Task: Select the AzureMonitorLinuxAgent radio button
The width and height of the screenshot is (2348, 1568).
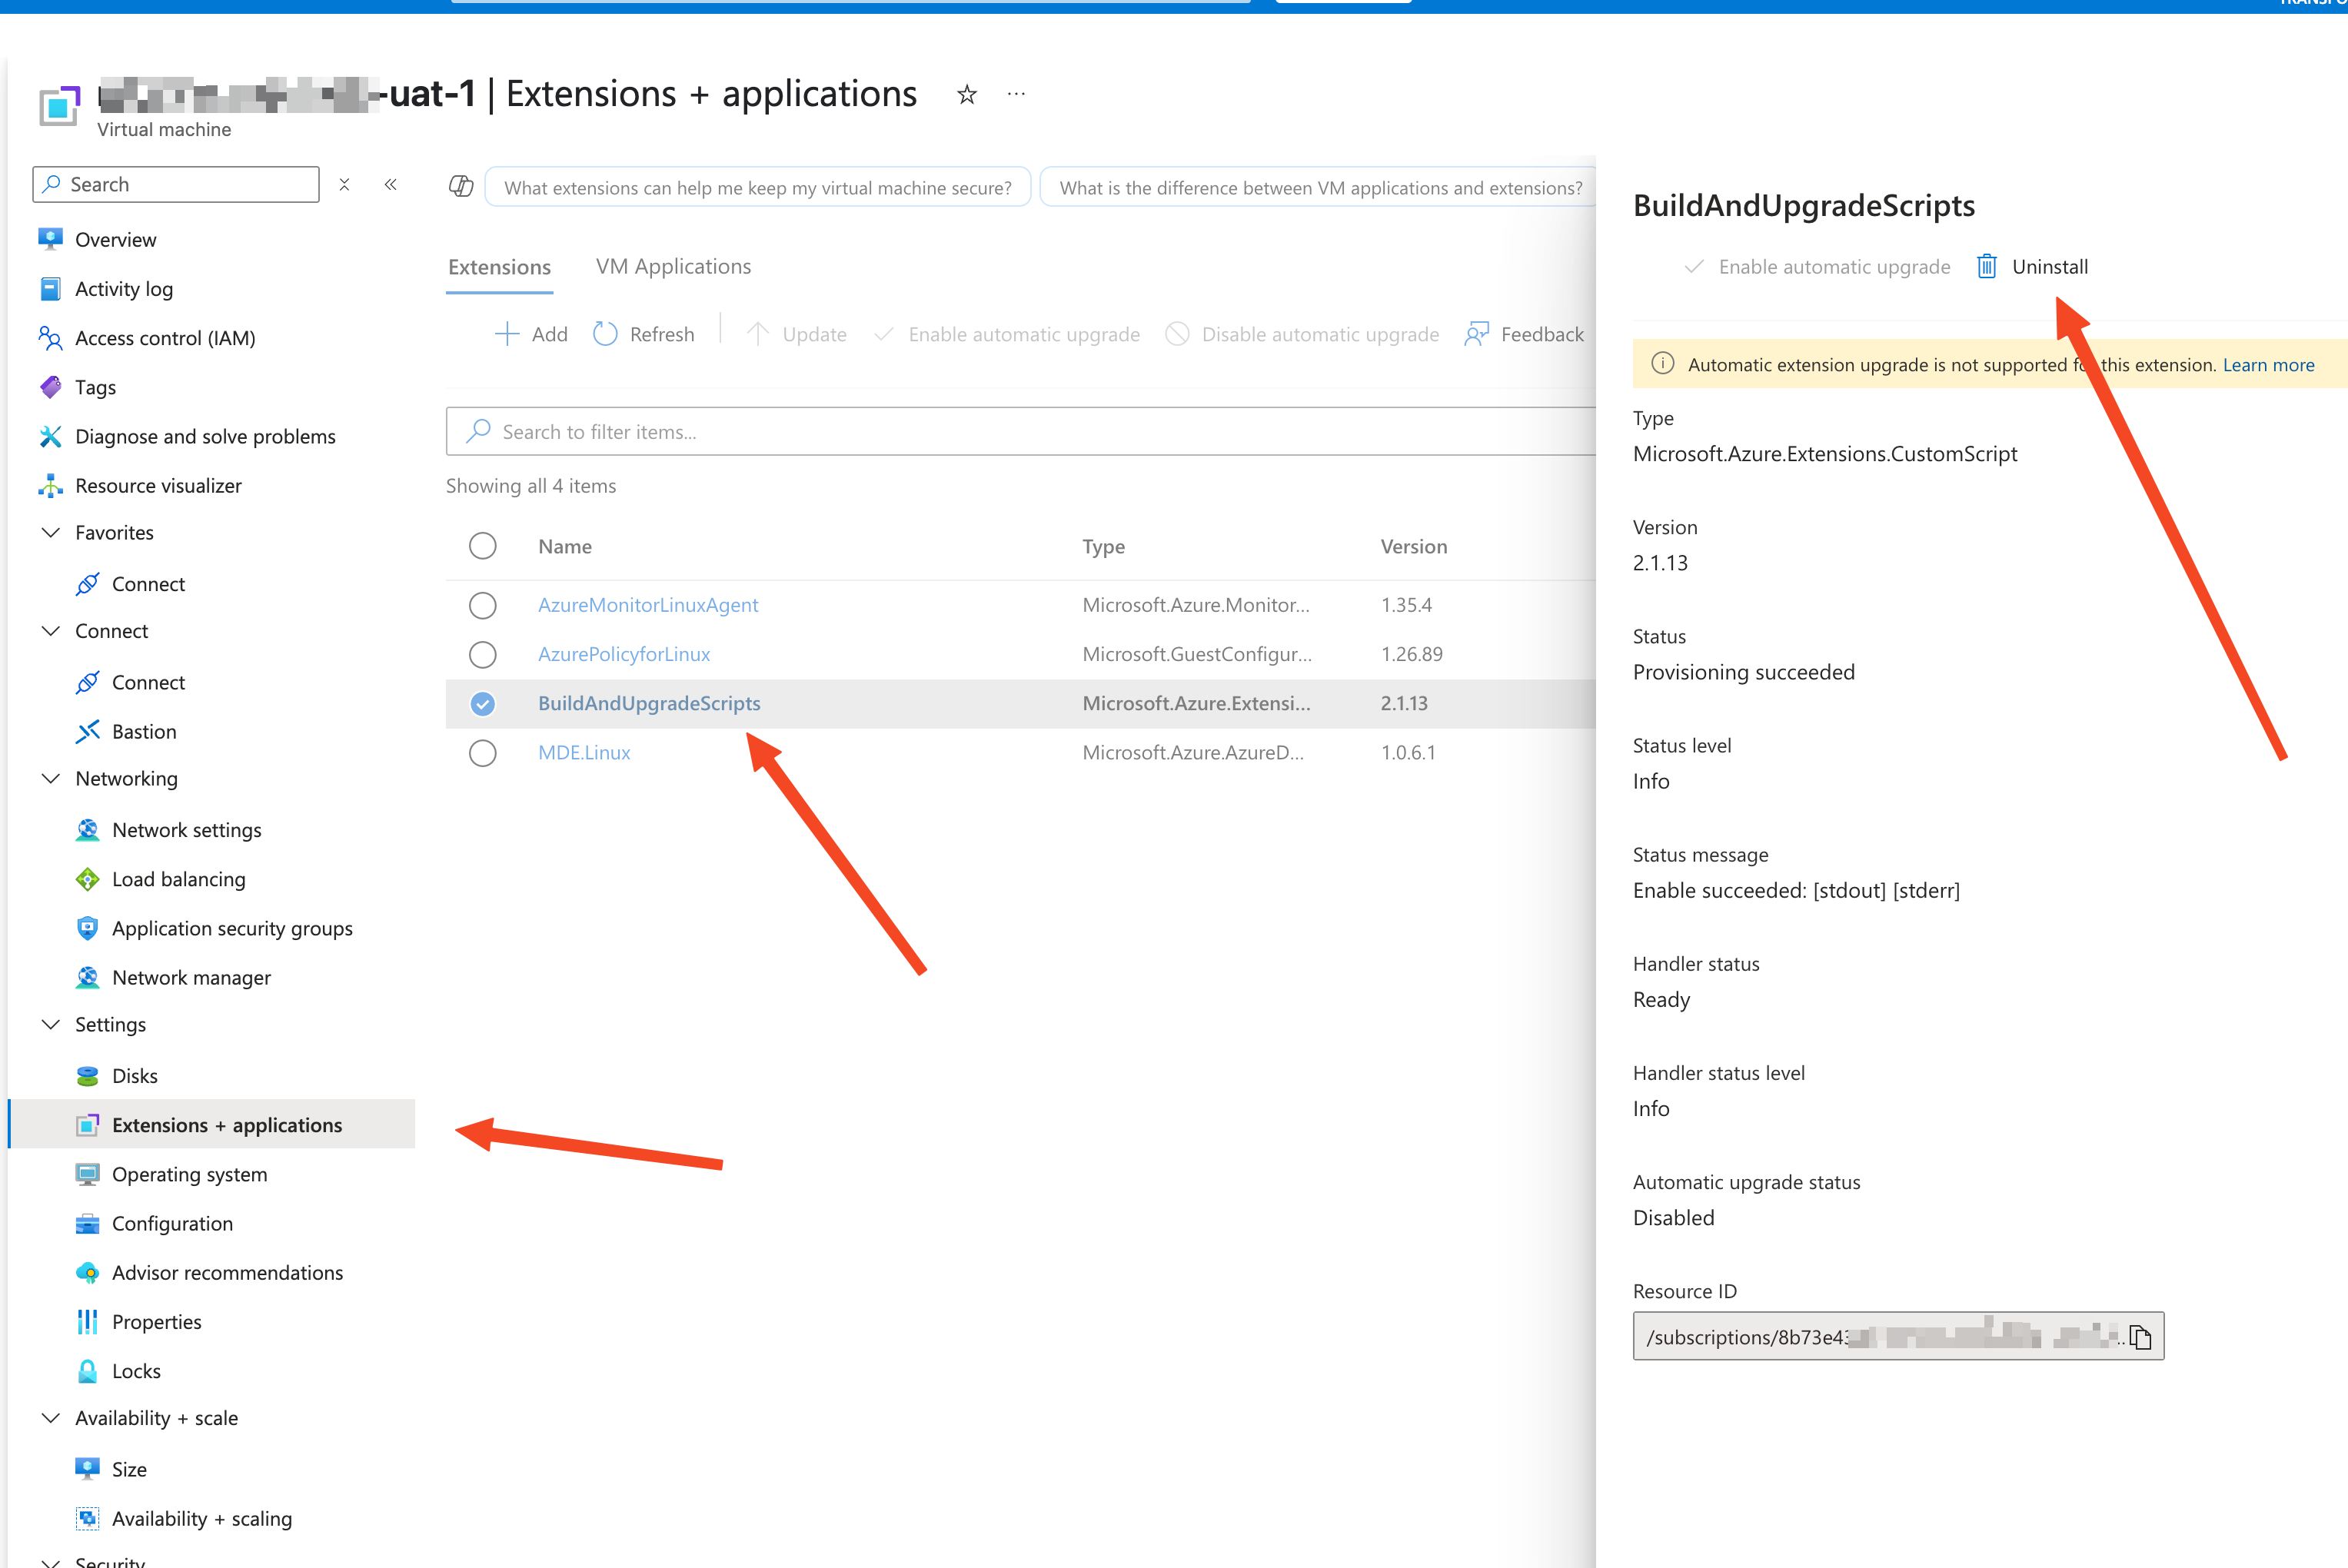Action: pyautogui.click(x=482, y=605)
